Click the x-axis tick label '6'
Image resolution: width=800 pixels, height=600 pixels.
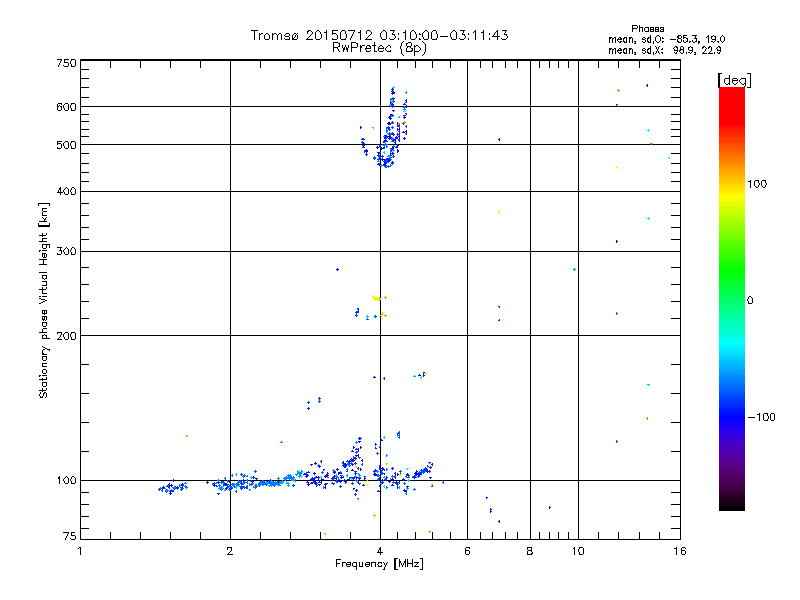(x=467, y=551)
